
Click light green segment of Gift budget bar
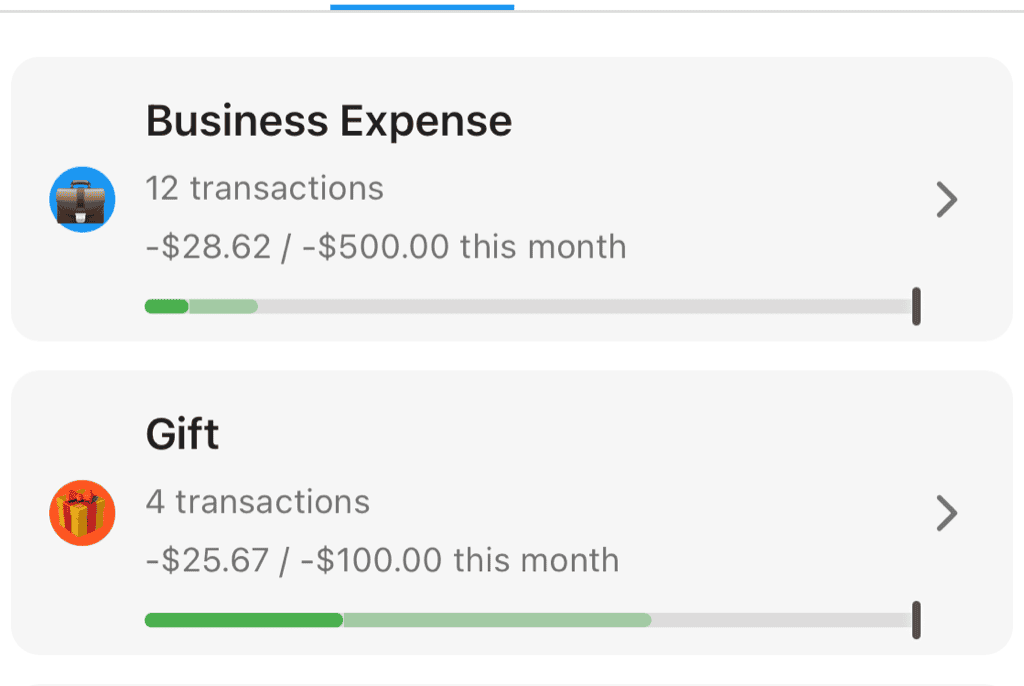497,620
